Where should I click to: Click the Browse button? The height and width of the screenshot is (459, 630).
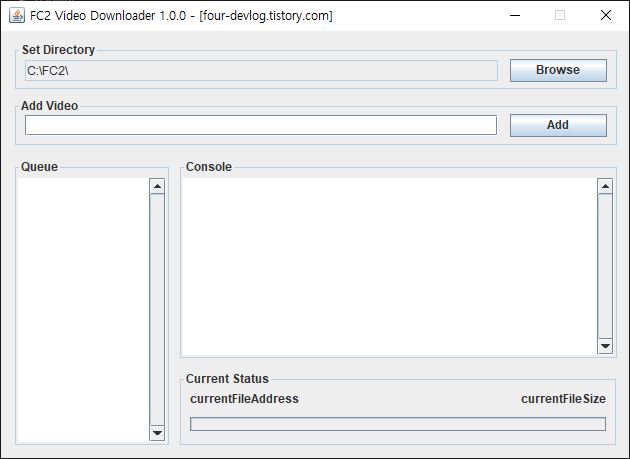[x=558, y=70]
